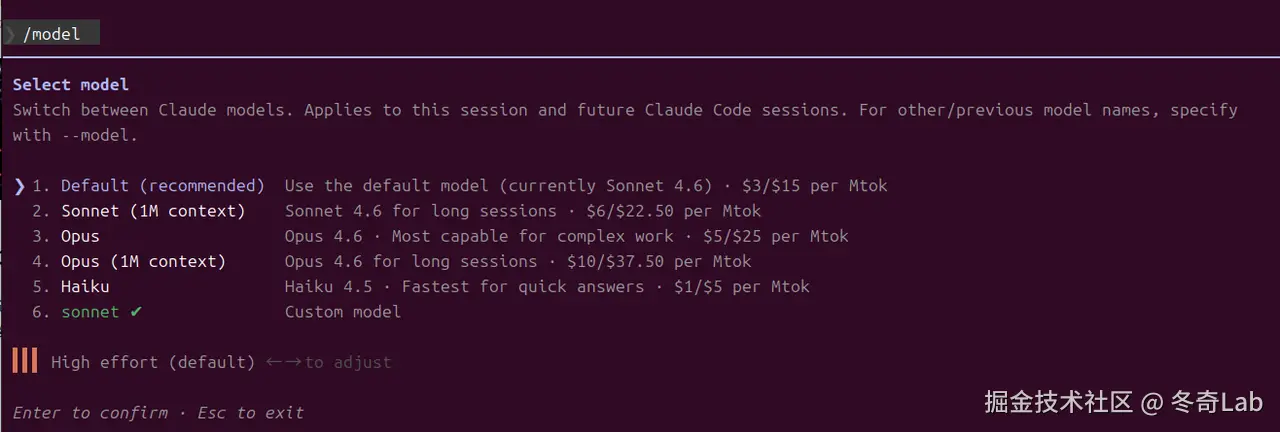The image size is (1280, 432).
Task: Pick the Opus model option
Action: (x=80, y=236)
